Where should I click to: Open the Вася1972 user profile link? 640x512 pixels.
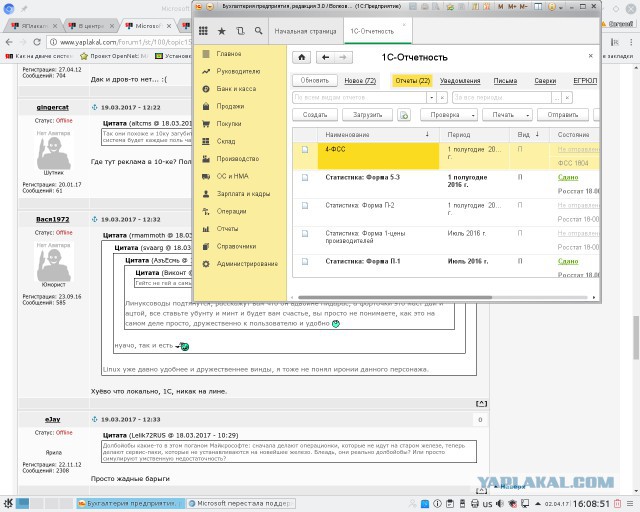click(53, 219)
